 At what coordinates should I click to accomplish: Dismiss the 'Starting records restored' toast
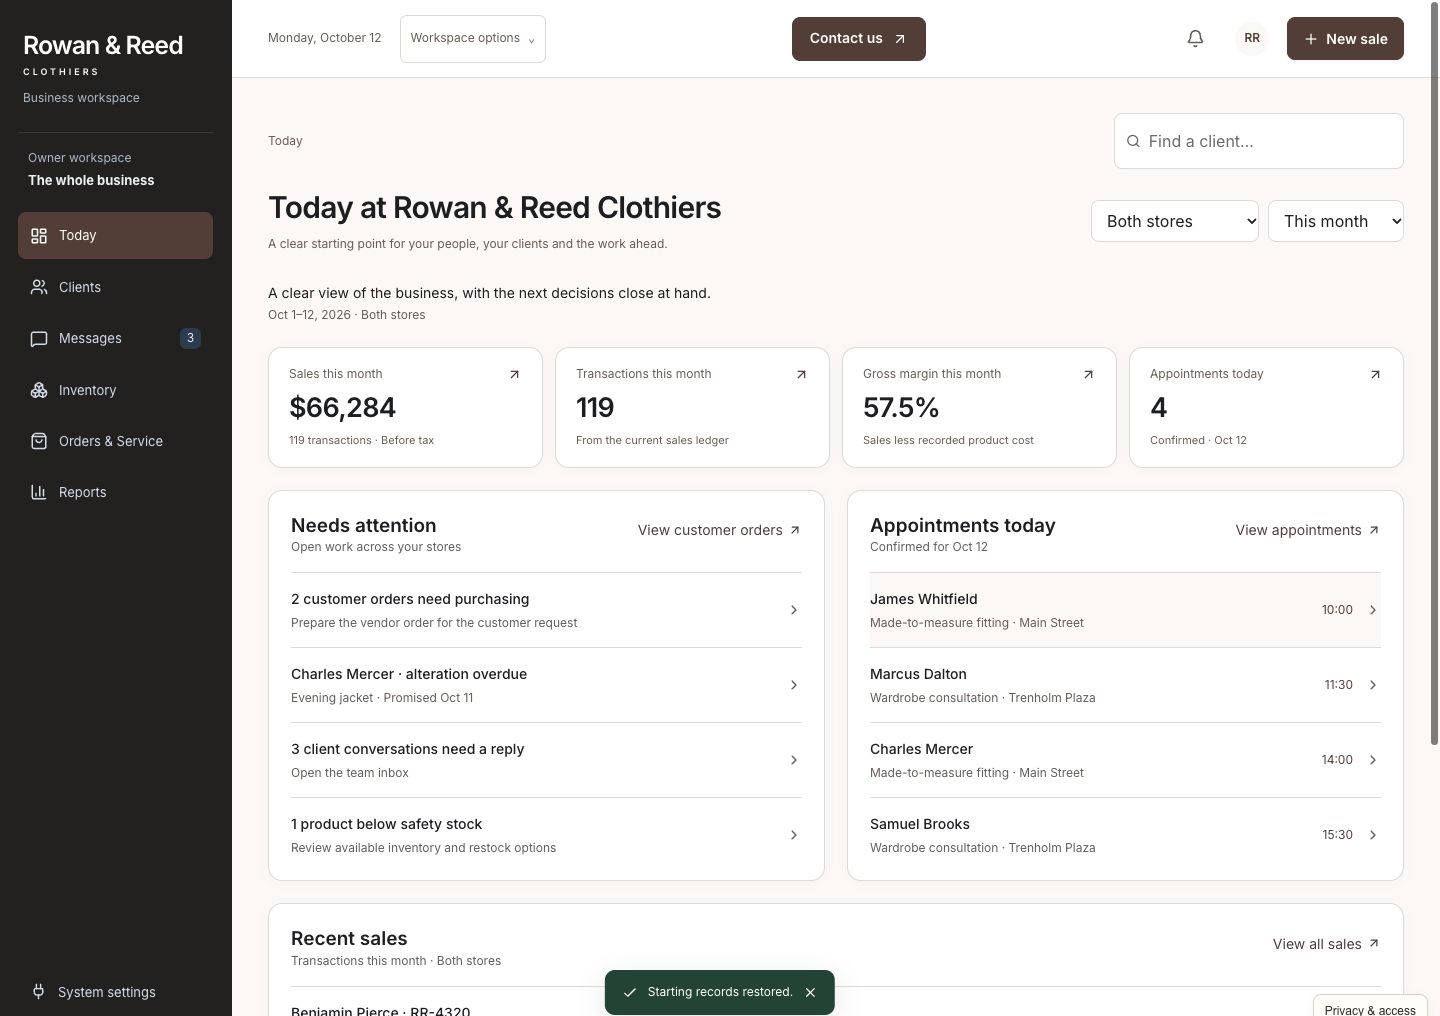[810, 992]
